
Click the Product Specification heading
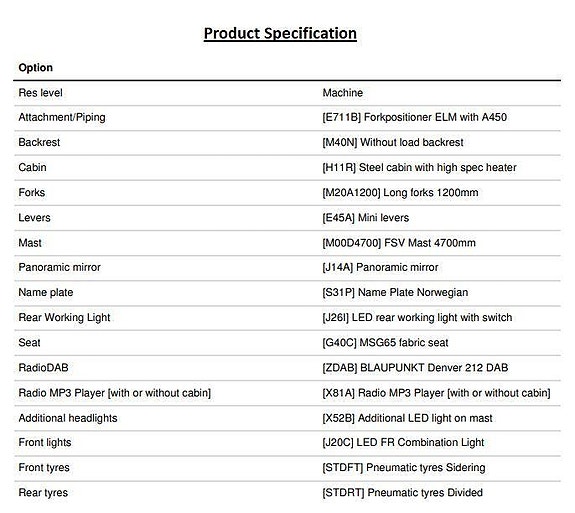pyautogui.click(x=280, y=34)
